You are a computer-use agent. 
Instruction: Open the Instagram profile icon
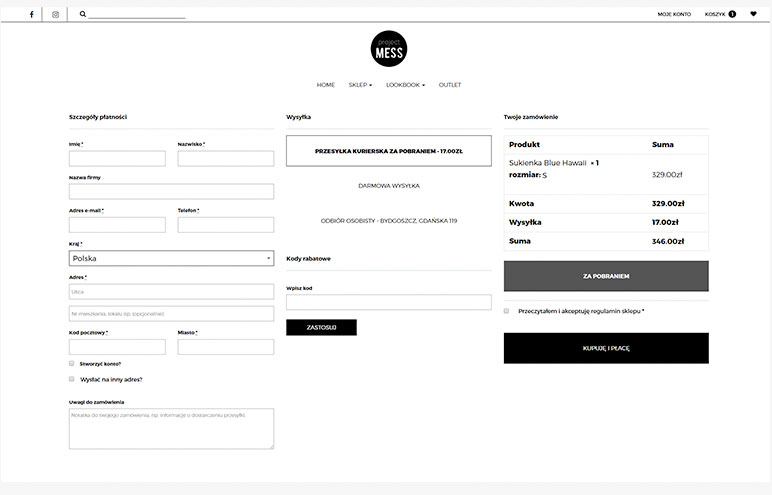tap(55, 15)
